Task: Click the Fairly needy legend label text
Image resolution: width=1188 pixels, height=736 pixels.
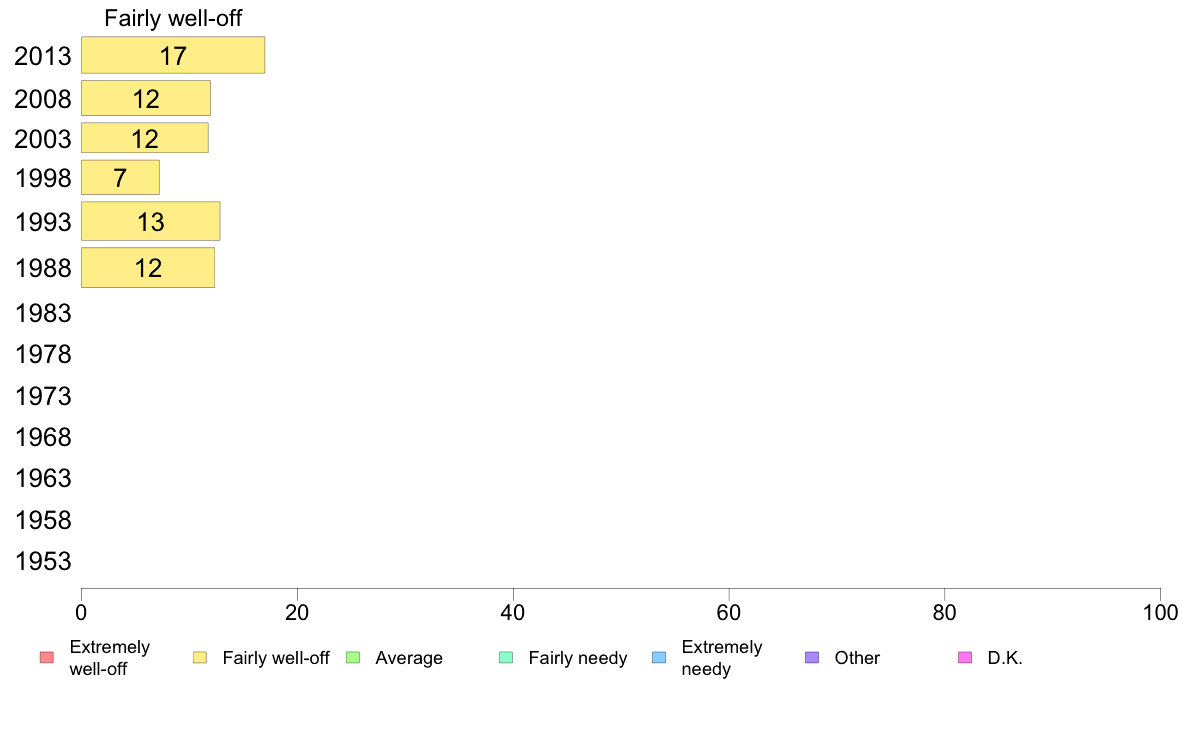Action: 578,658
